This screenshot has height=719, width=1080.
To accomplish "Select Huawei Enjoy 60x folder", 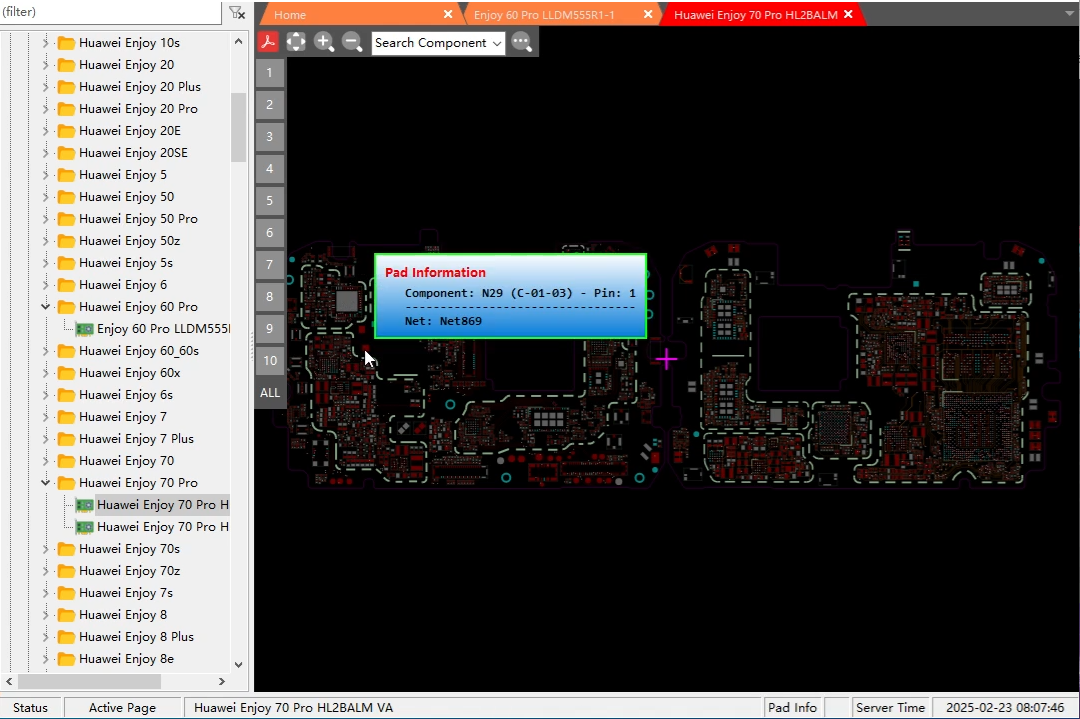I will pyautogui.click(x=129, y=373).
